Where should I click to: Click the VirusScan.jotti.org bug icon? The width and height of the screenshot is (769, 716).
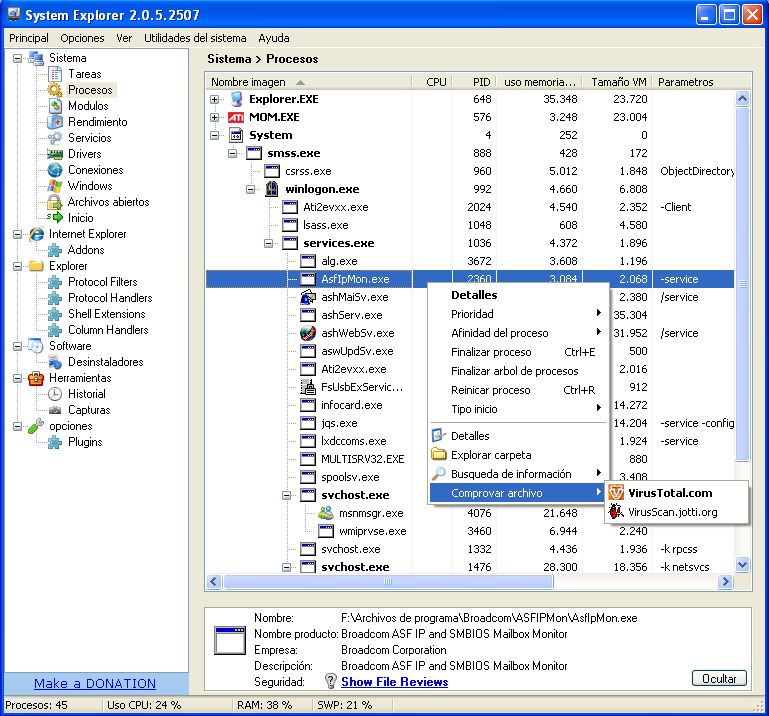(x=616, y=511)
